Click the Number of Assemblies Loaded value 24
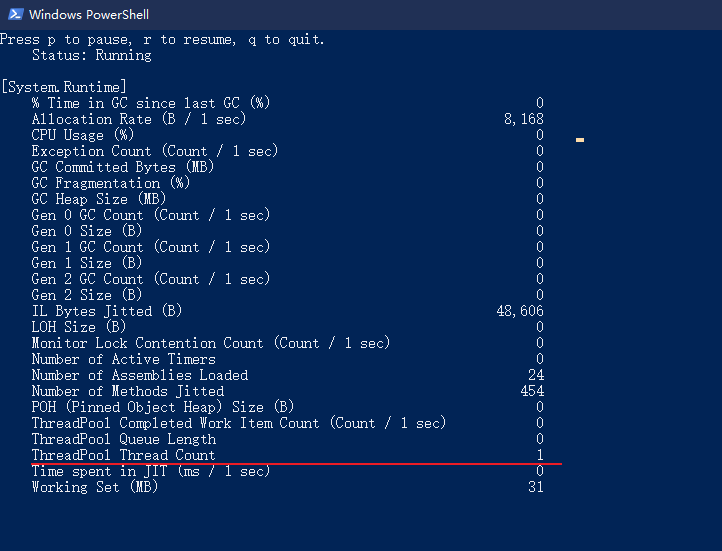This screenshot has height=551, width=722. pos(536,375)
